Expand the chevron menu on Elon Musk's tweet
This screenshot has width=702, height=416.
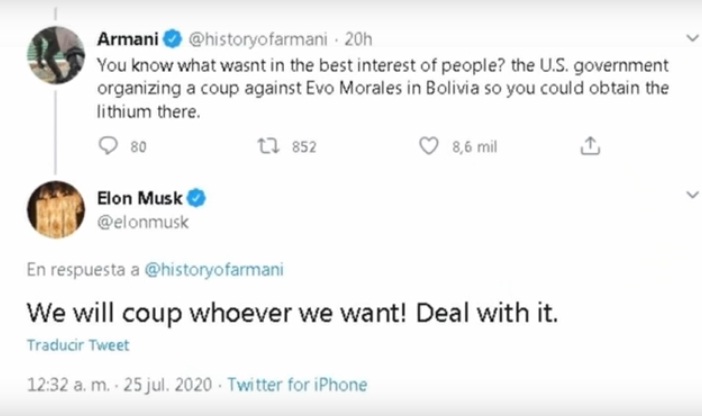(691, 194)
